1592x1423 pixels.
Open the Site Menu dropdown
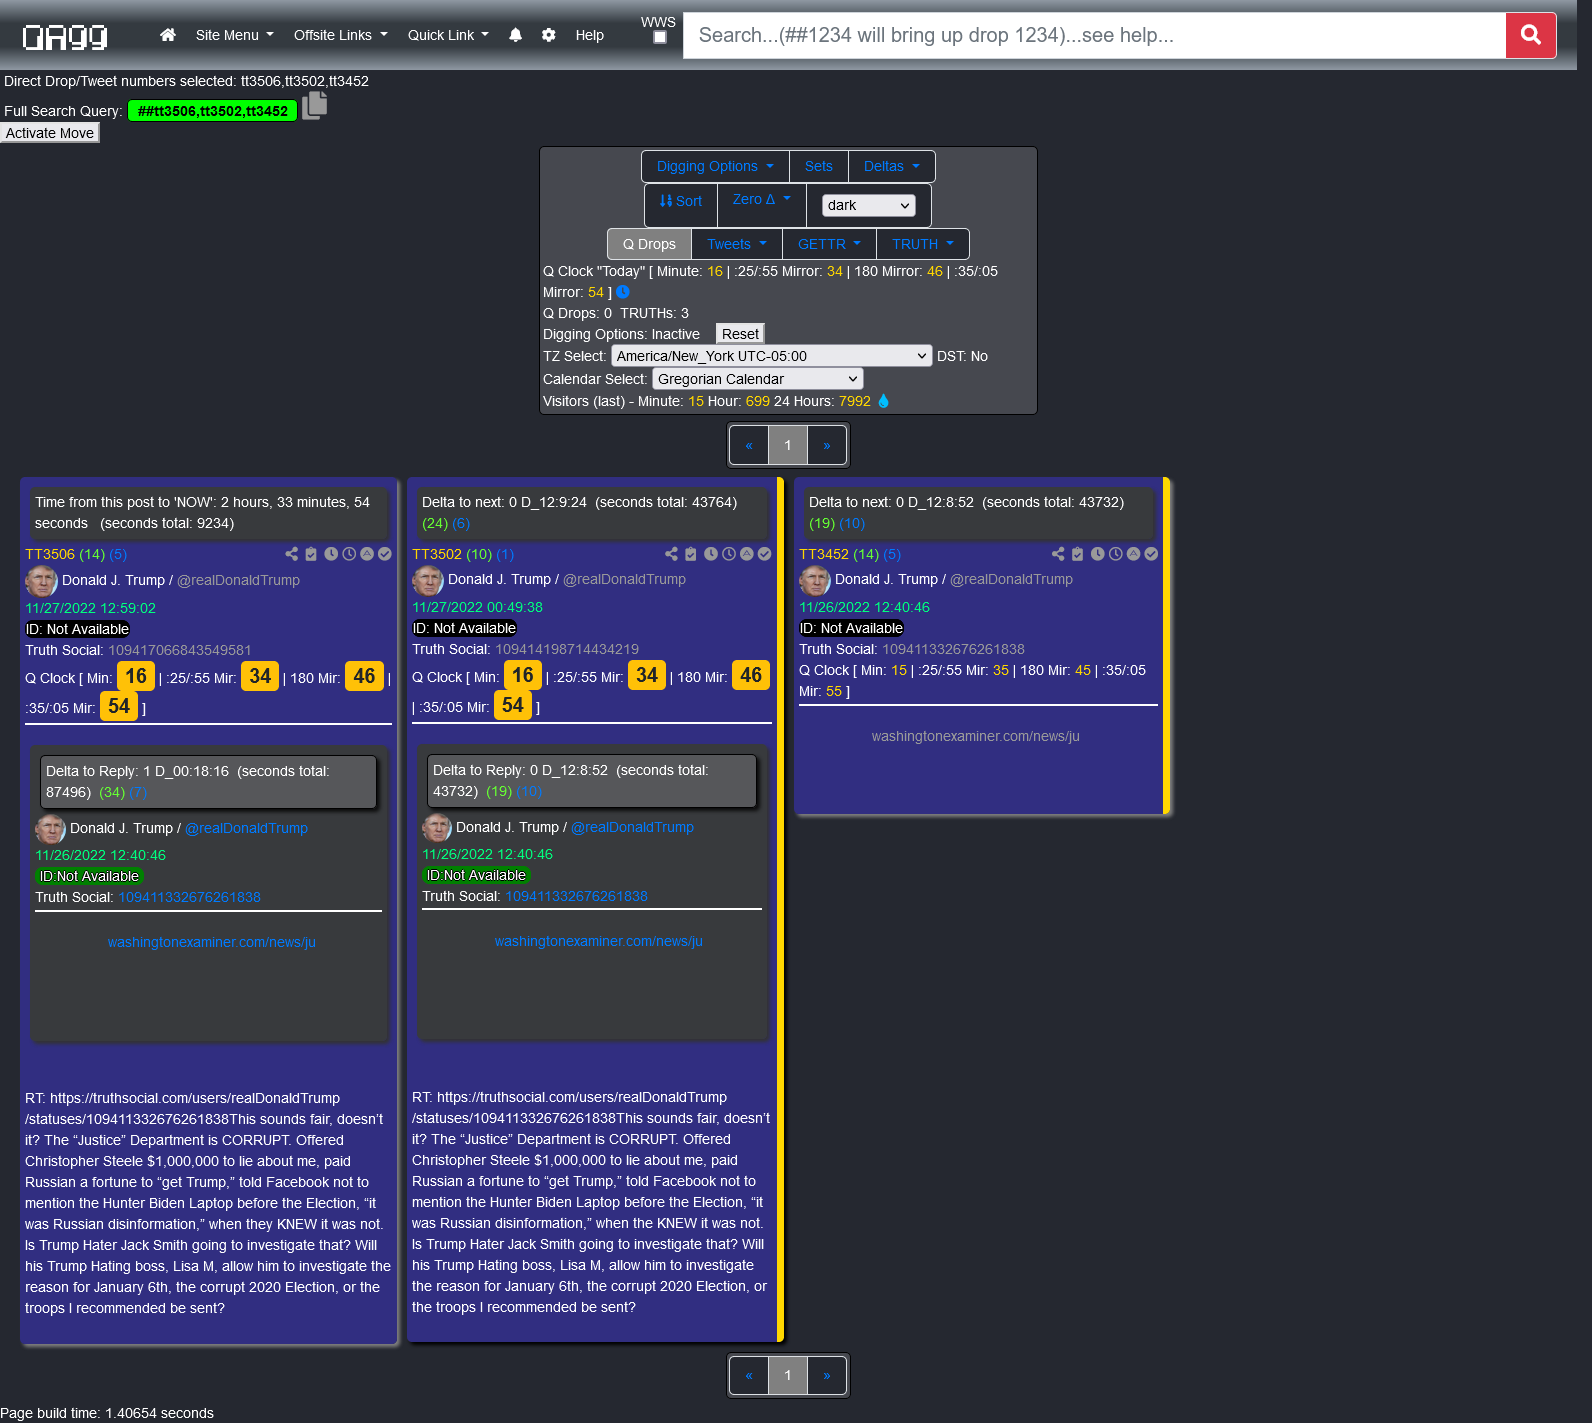[x=234, y=35]
